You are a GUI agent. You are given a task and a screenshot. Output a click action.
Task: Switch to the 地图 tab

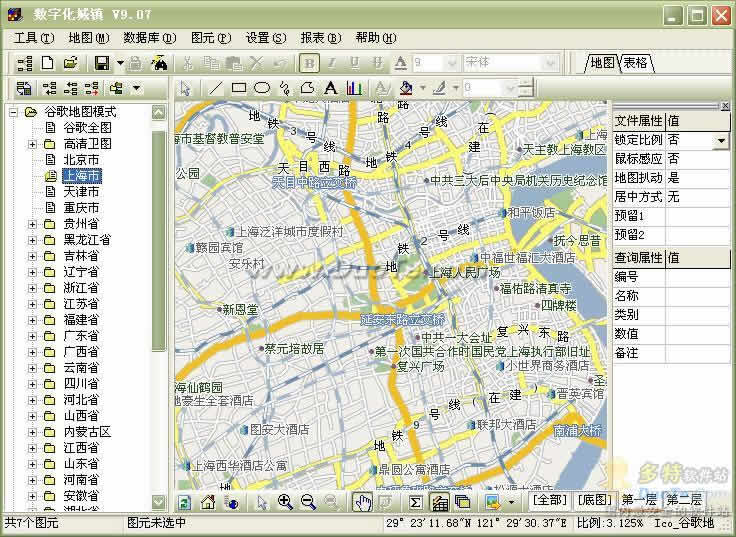click(x=602, y=63)
